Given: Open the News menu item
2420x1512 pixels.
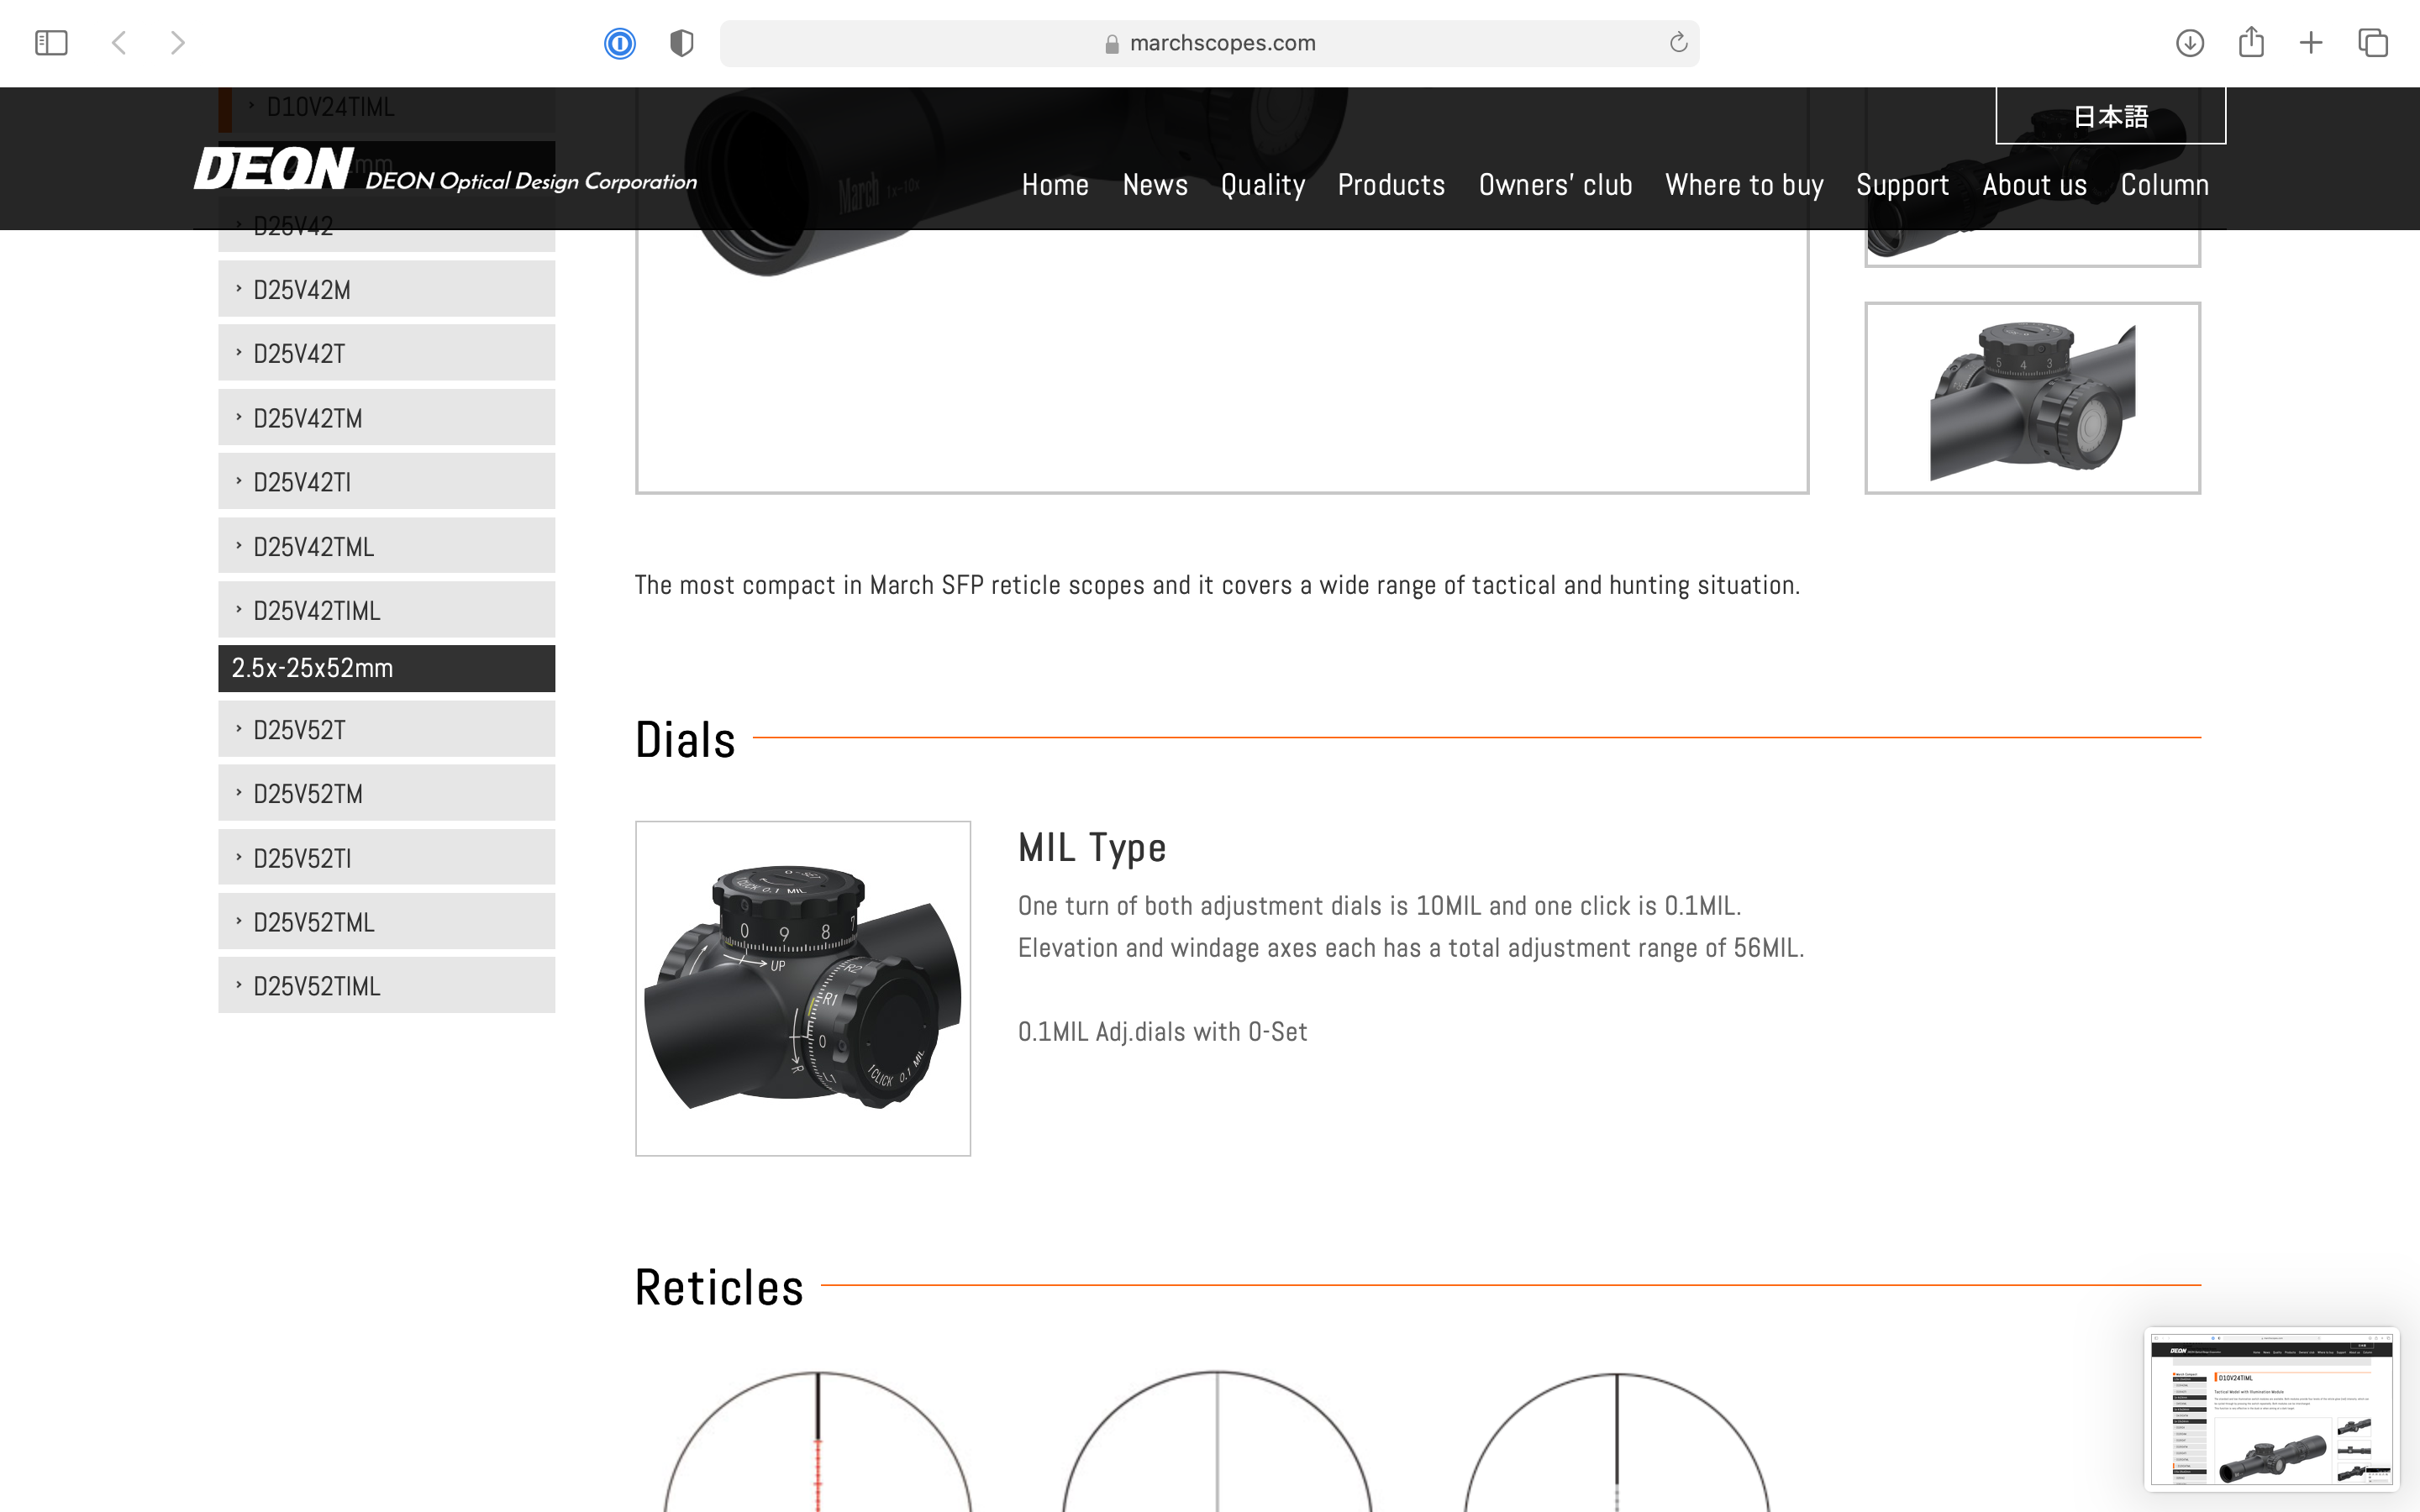Looking at the screenshot, I should click(1155, 185).
